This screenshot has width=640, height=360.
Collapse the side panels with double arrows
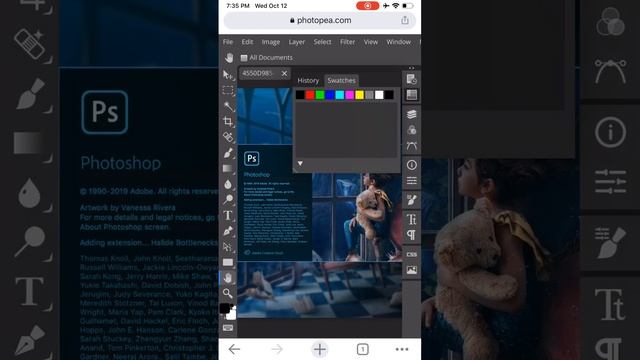pyautogui.click(x=411, y=68)
